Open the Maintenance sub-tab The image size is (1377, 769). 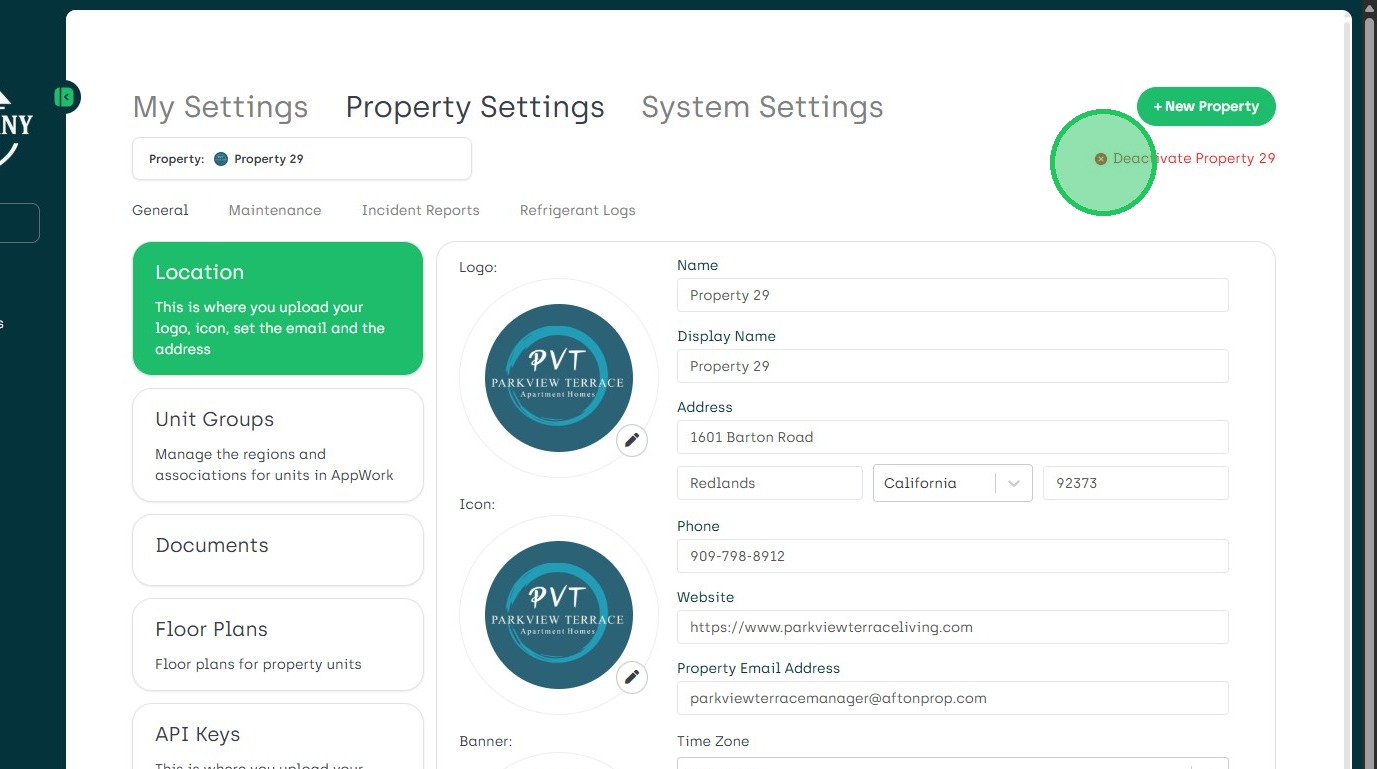275,210
